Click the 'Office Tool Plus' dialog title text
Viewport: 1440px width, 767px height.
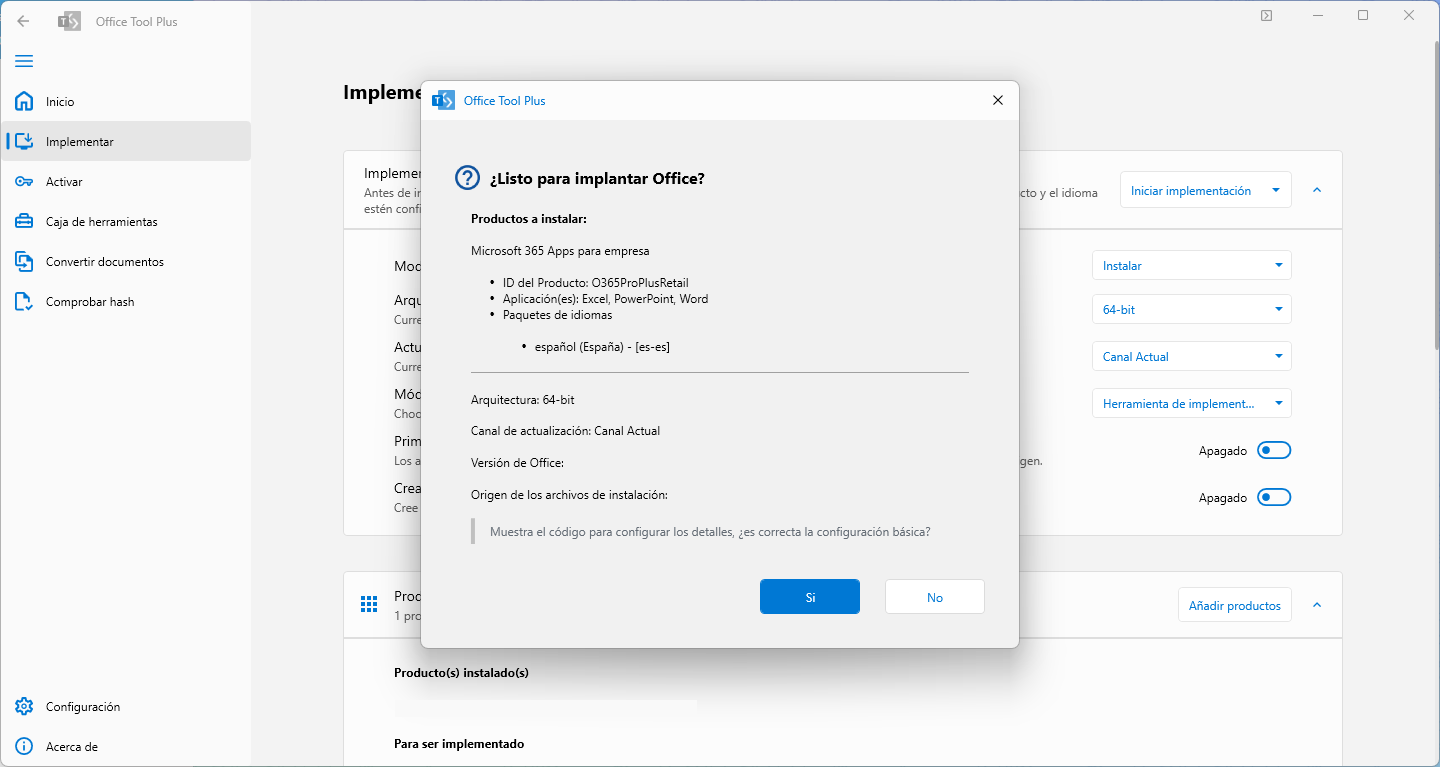pyautogui.click(x=504, y=100)
